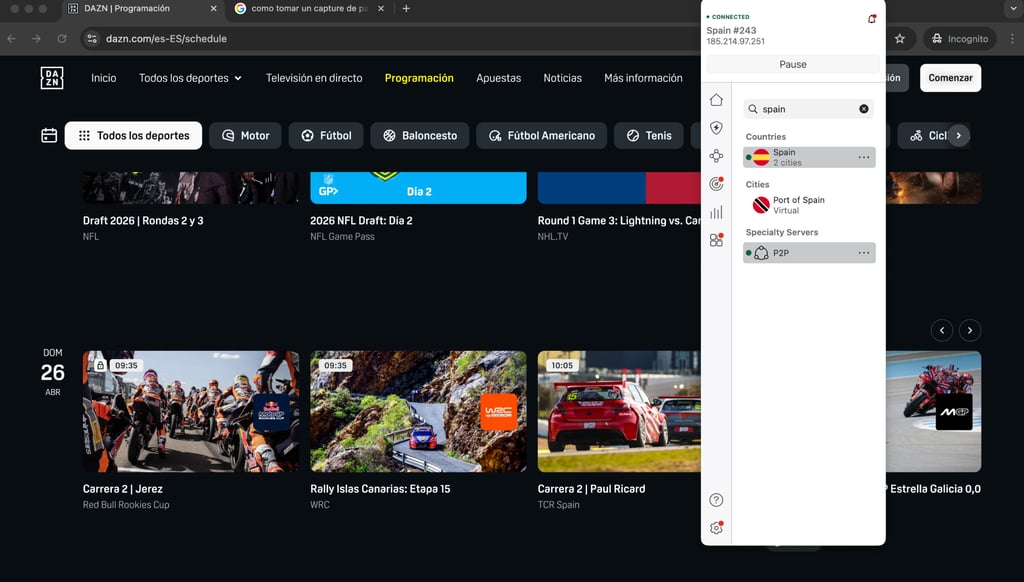Open the site information icon in address bar
The height and width of the screenshot is (582, 1024).
(92, 39)
